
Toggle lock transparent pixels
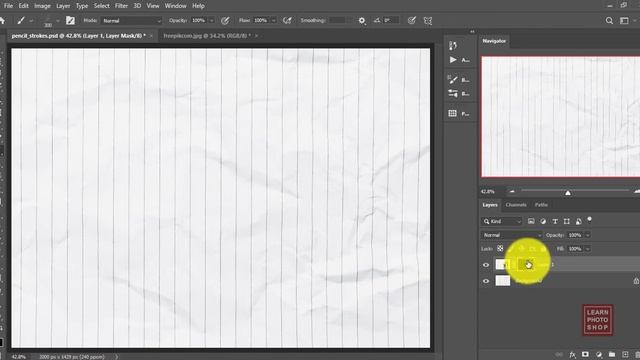coord(500,249)
